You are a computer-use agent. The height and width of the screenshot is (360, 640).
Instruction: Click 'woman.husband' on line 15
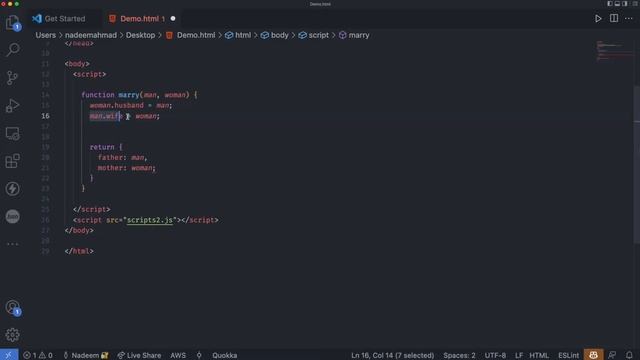point(116,105)
